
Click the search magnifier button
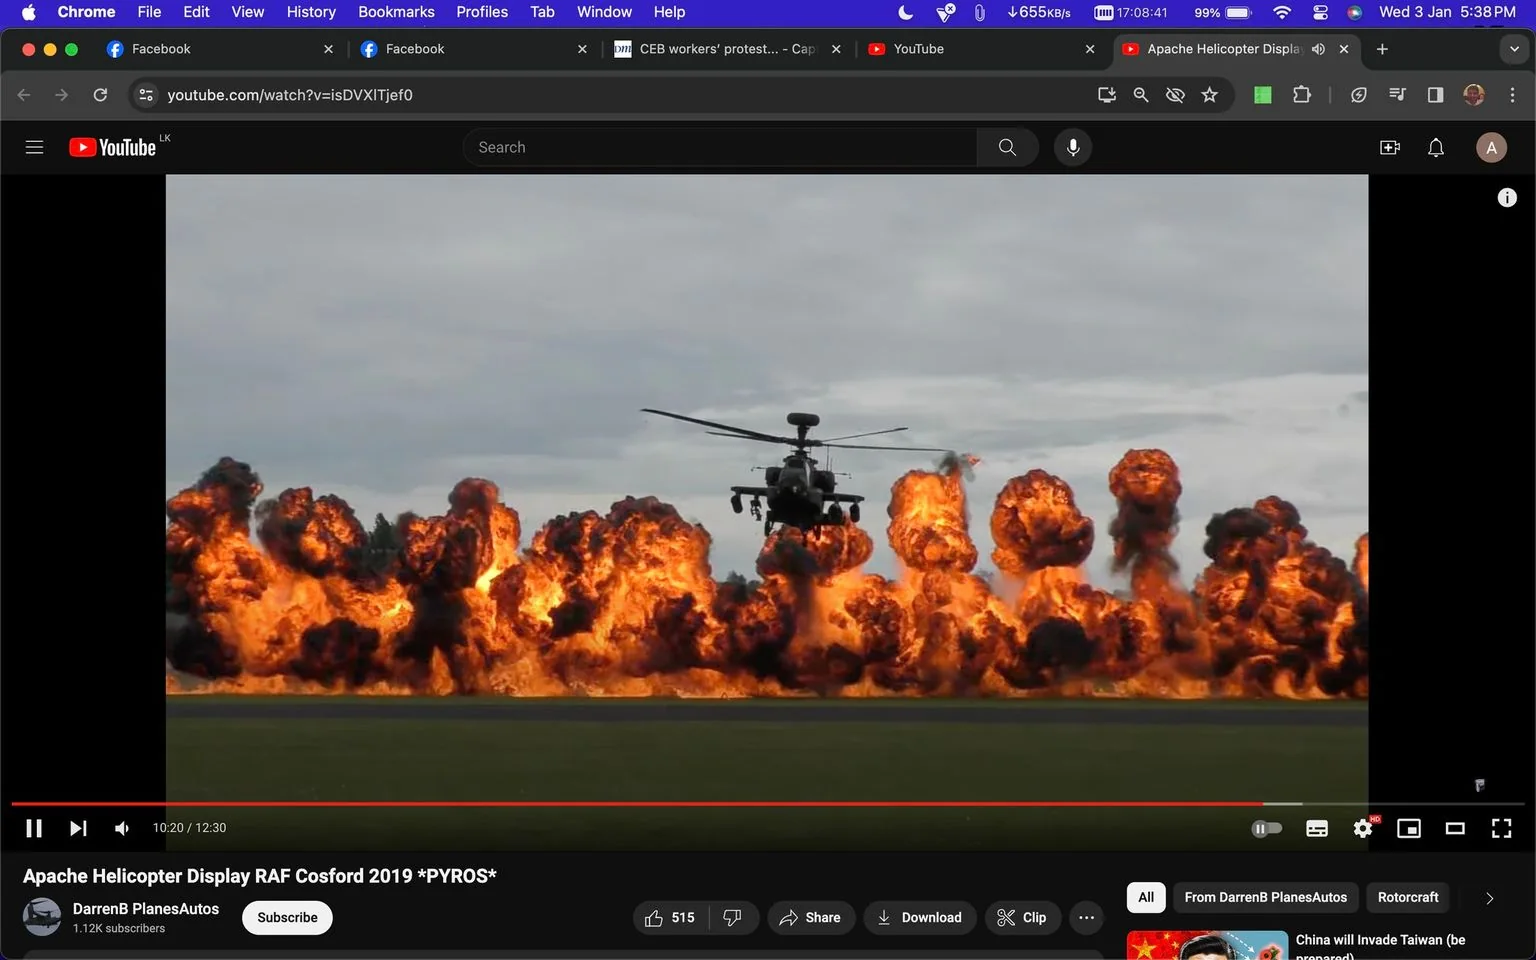1007,147
